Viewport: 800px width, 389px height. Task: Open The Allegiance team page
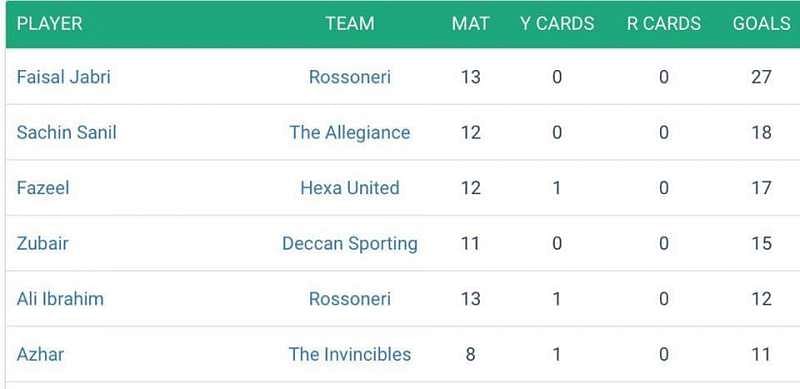(349, 133)
